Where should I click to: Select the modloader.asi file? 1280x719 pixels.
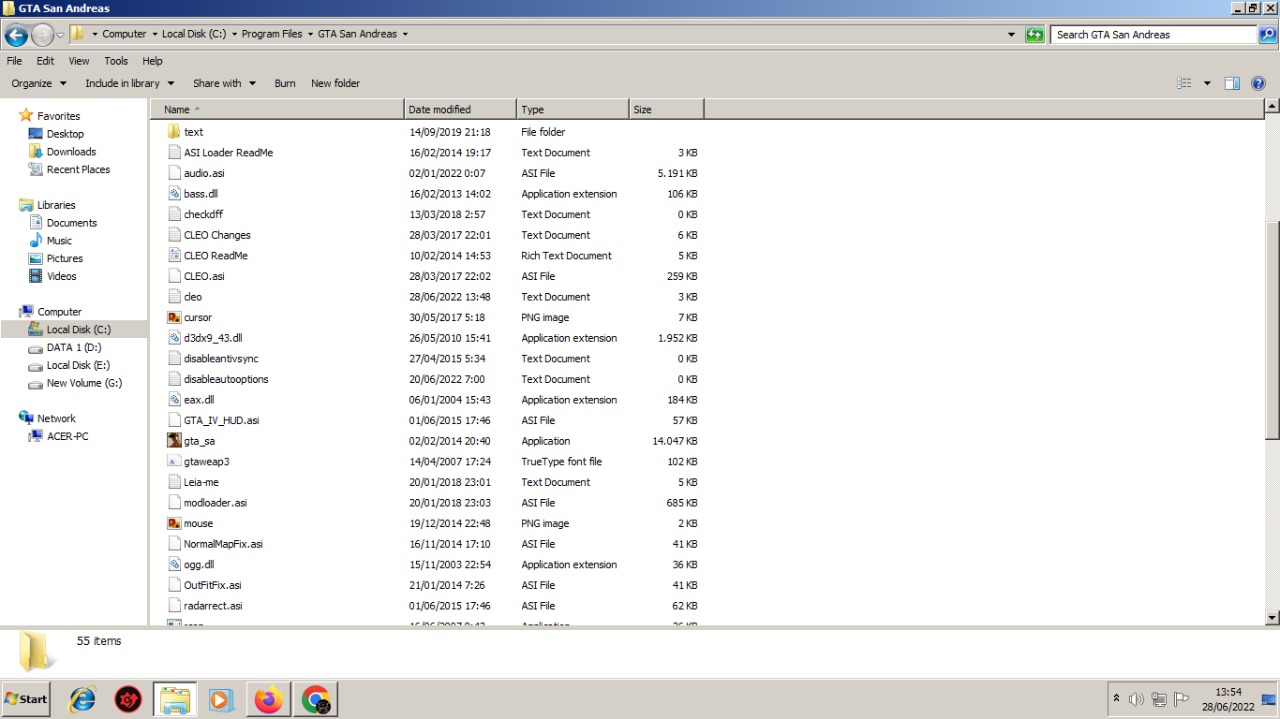(x=215, y=503)
